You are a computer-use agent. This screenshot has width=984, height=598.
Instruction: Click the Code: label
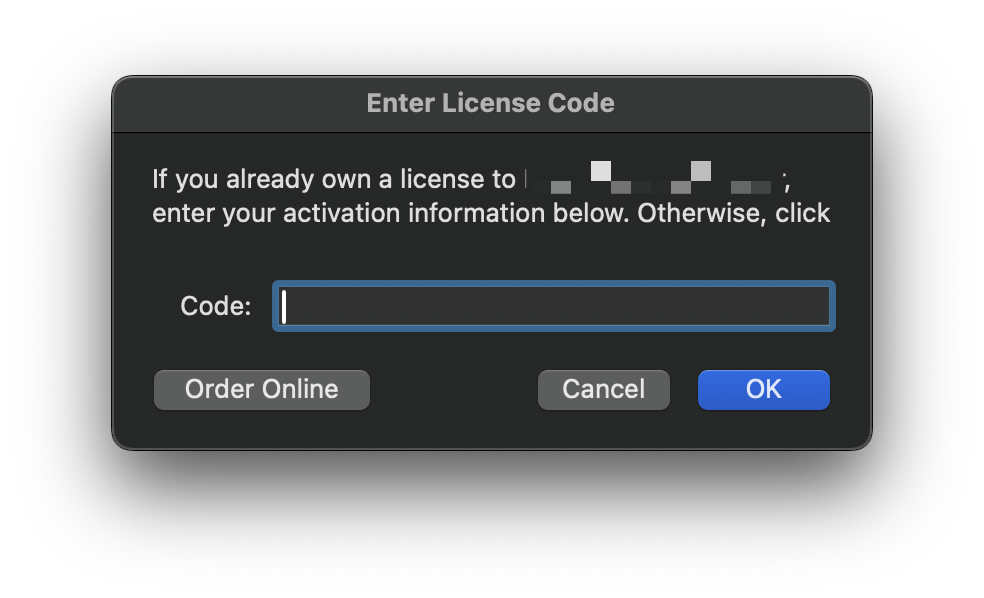[x=213, y=306]
